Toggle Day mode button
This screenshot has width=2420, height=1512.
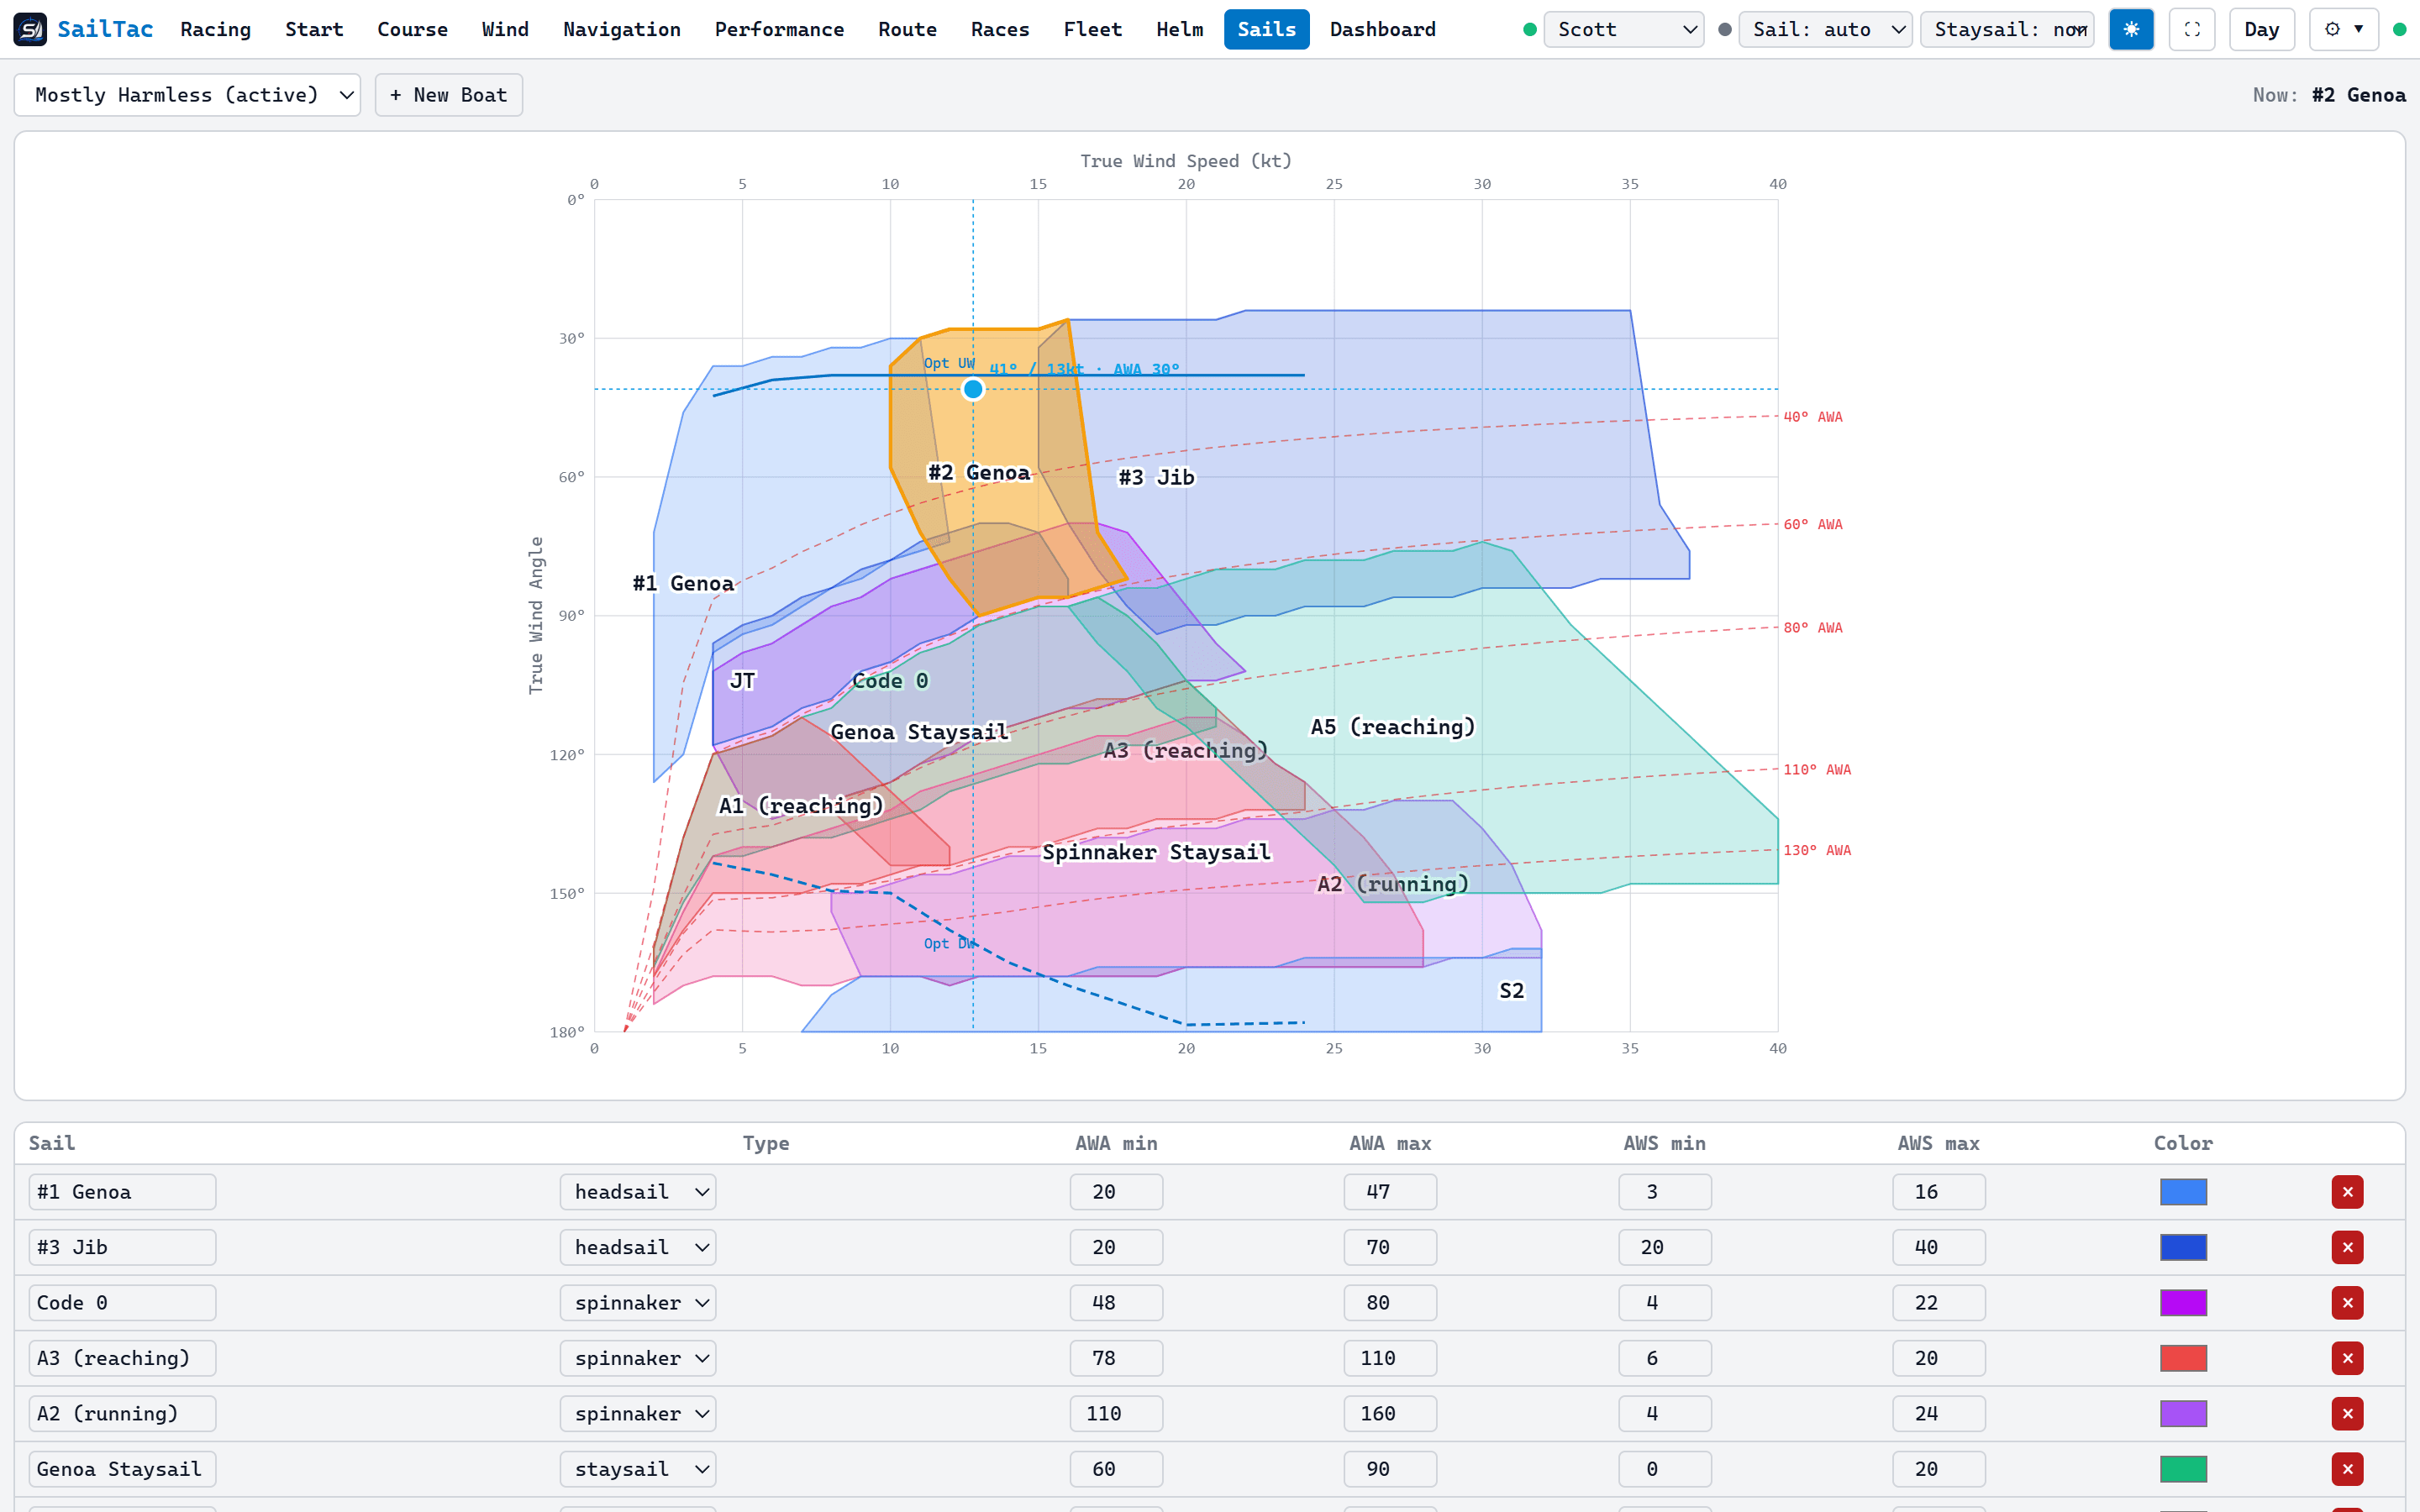pos(2261,29)
